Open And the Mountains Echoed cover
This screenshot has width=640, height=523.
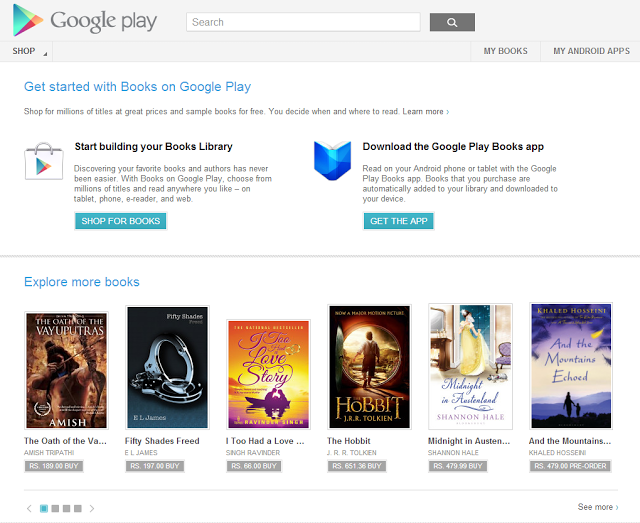coord(571,366)
